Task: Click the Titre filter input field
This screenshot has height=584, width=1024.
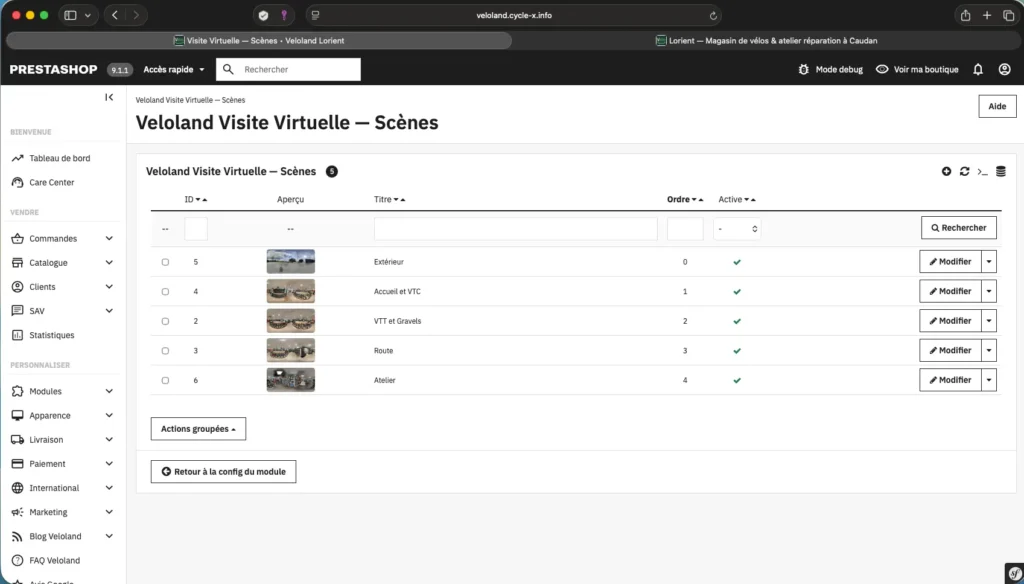Action: coord(515,229)
